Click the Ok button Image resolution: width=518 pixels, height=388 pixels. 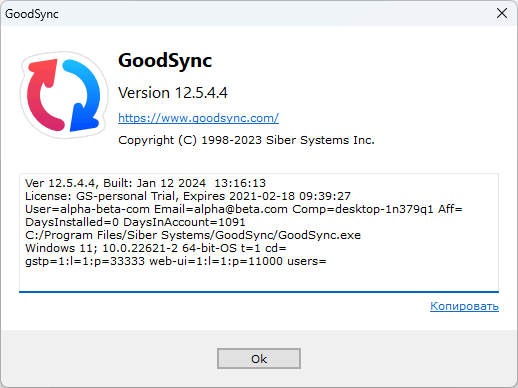(x=259, y=359)
